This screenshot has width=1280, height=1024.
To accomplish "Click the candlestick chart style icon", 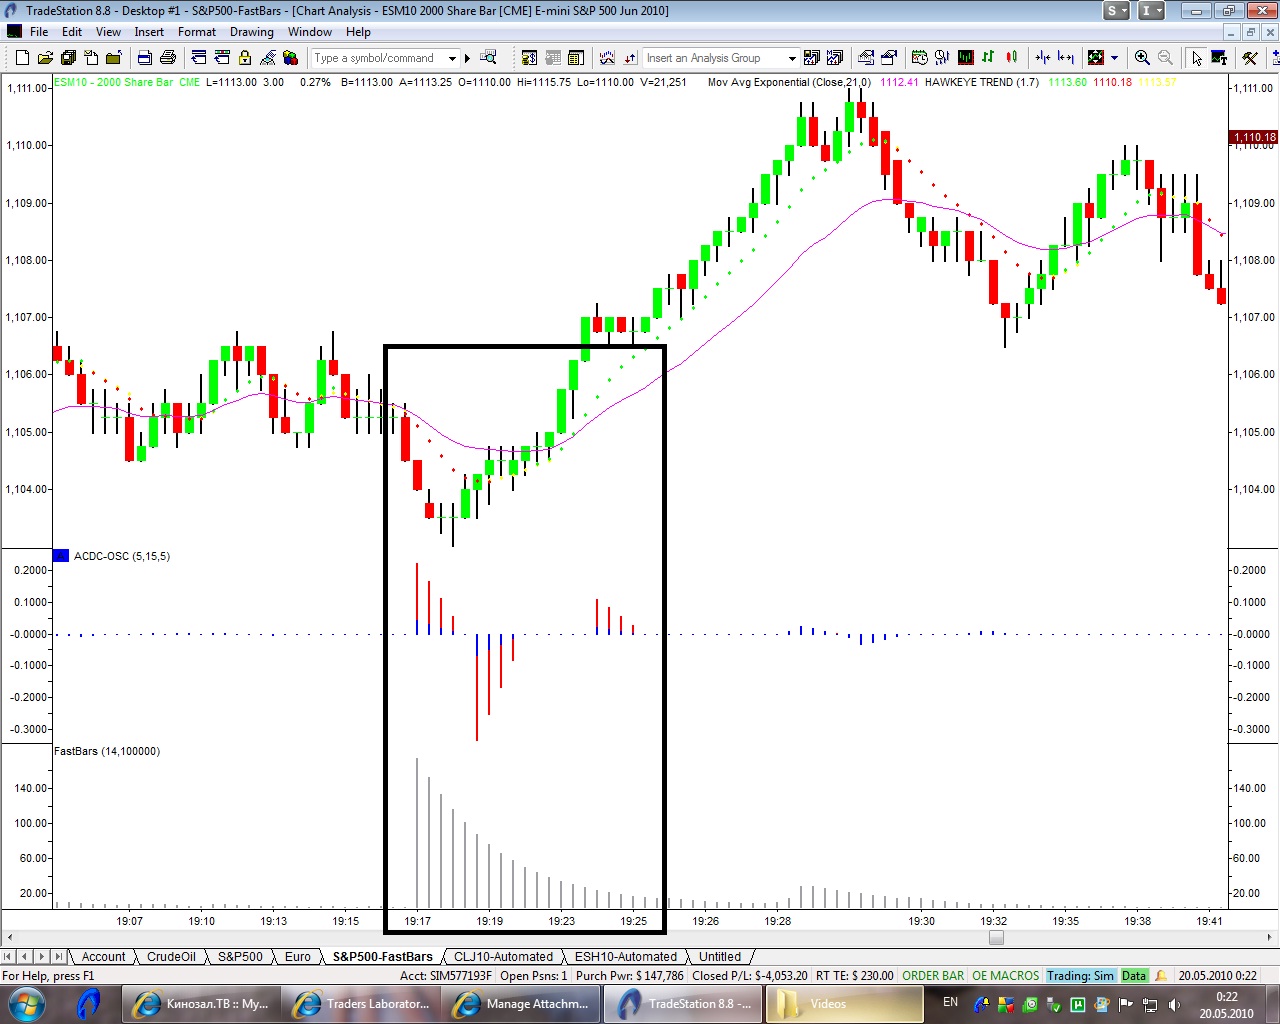I will tap(1012, 58).
